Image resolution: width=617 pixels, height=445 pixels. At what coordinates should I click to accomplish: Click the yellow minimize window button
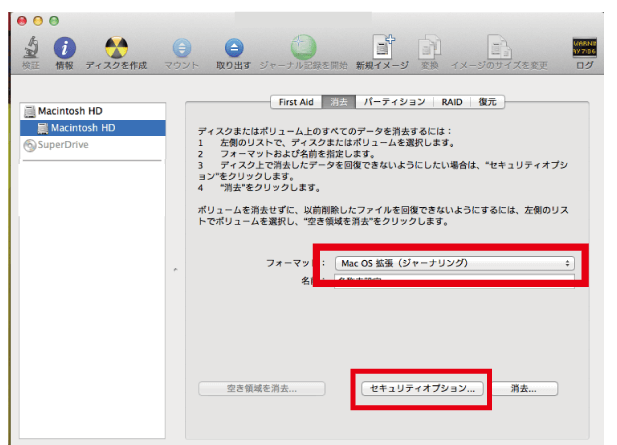(38, 21)
